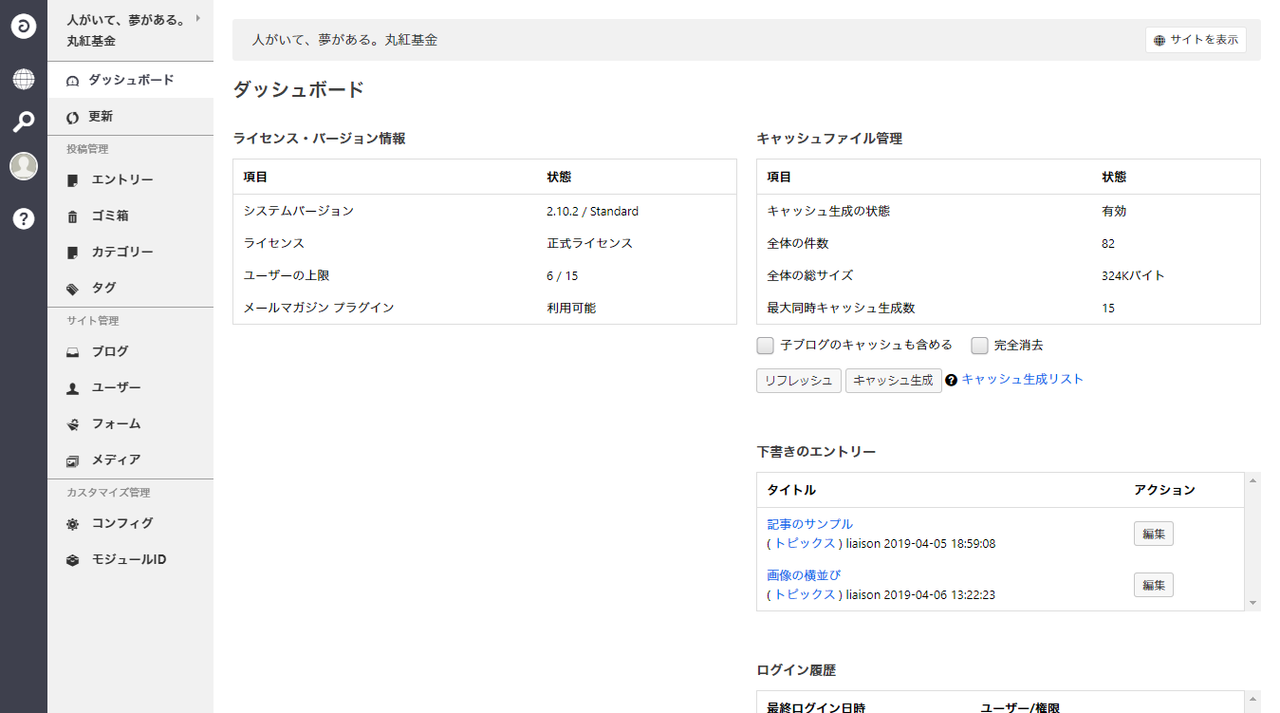Check the 完全消去 checkbox
Screen dimensions: 1280x713
pyautogui.click(x=980, y=346)
